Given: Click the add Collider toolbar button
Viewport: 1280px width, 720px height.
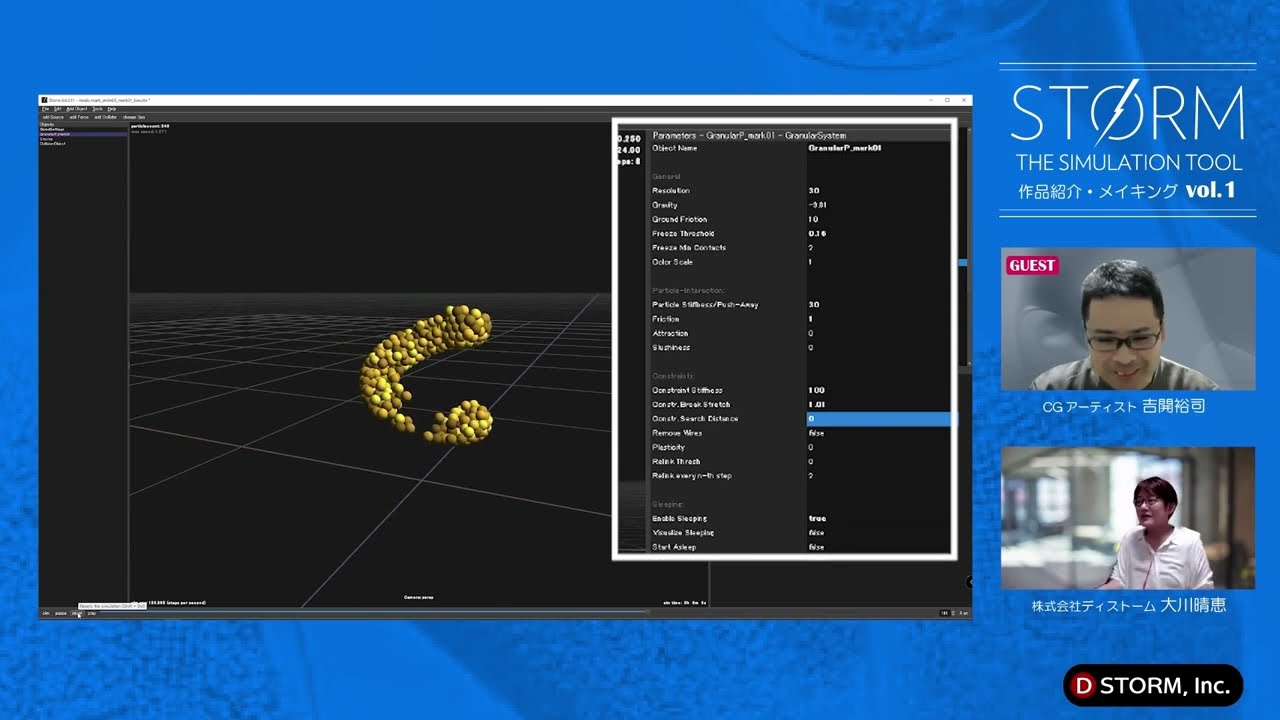Looking at the screenshot, I should pos(106,117).
